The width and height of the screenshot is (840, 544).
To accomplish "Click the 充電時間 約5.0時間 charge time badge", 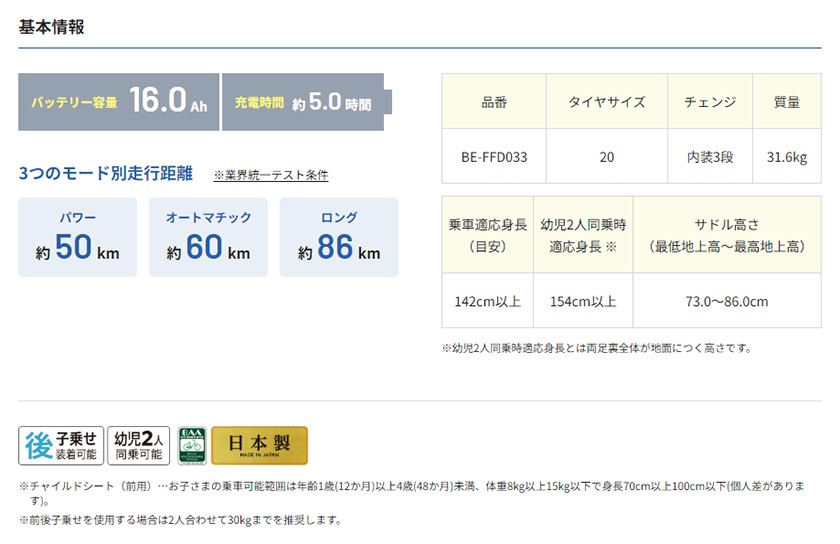I will (x=304, y=102).
